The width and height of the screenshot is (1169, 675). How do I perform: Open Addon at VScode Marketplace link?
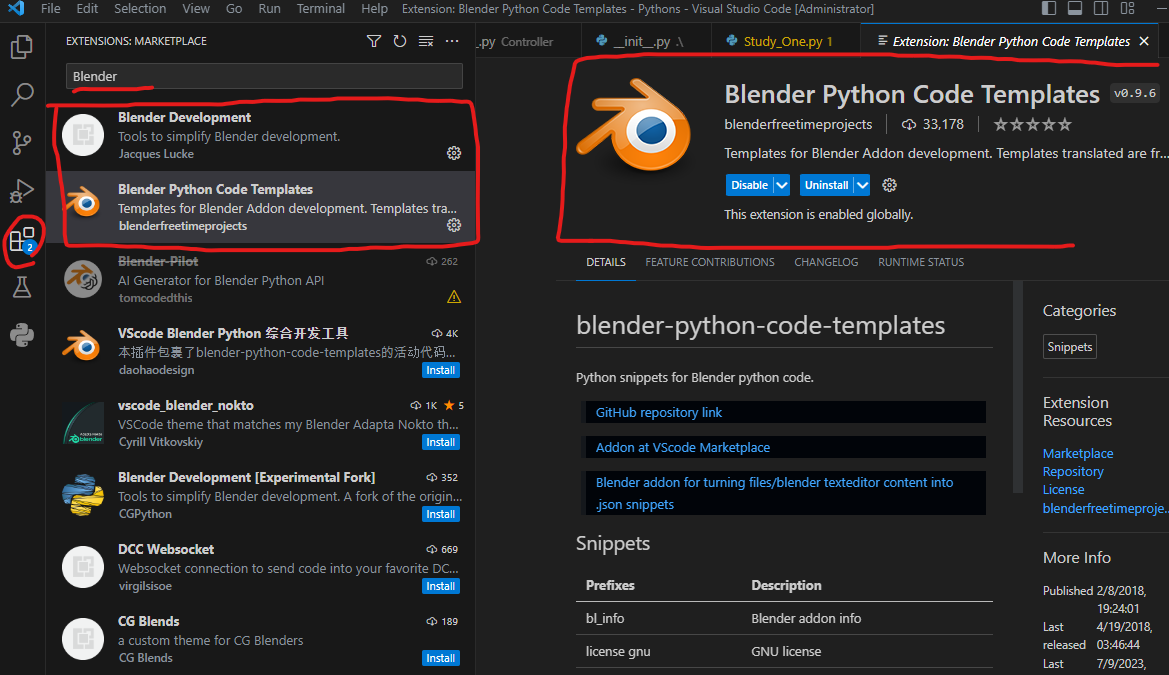[x=682, y=448]
